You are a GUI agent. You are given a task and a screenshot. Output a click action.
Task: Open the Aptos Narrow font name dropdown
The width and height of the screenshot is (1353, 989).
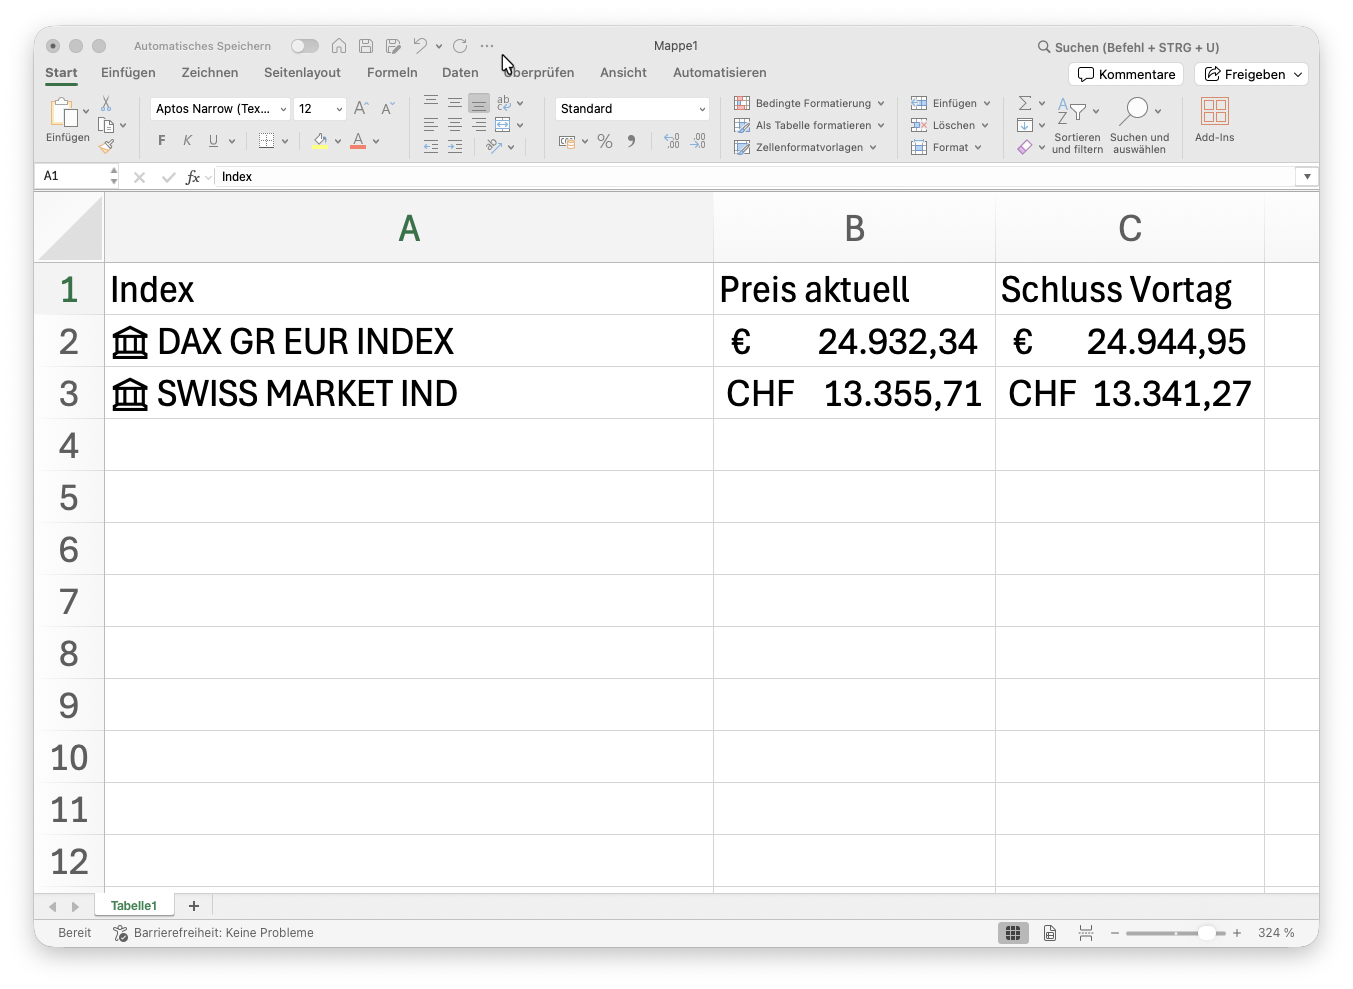284,109
